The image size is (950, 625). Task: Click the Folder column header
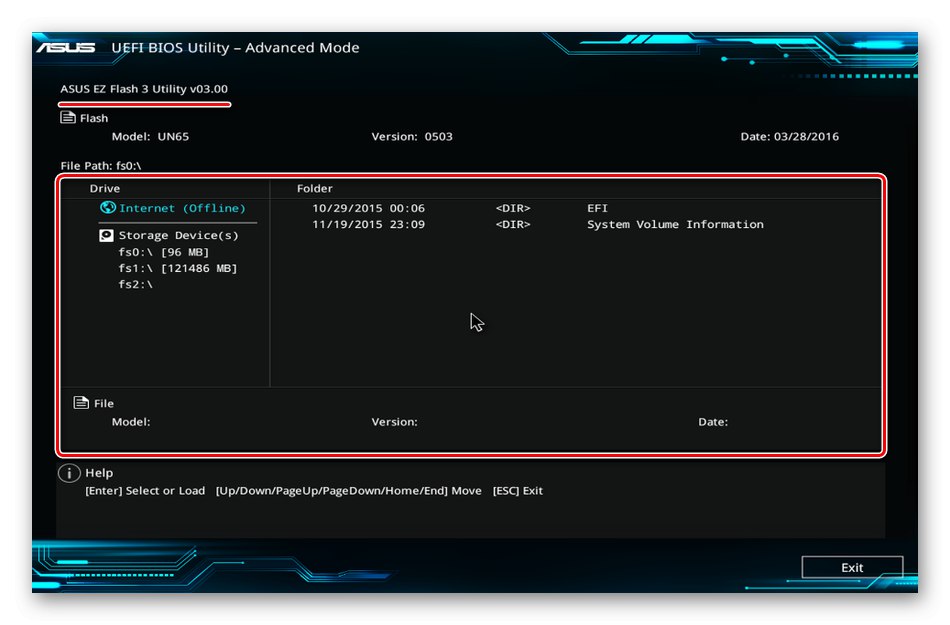tap(314, 188)
